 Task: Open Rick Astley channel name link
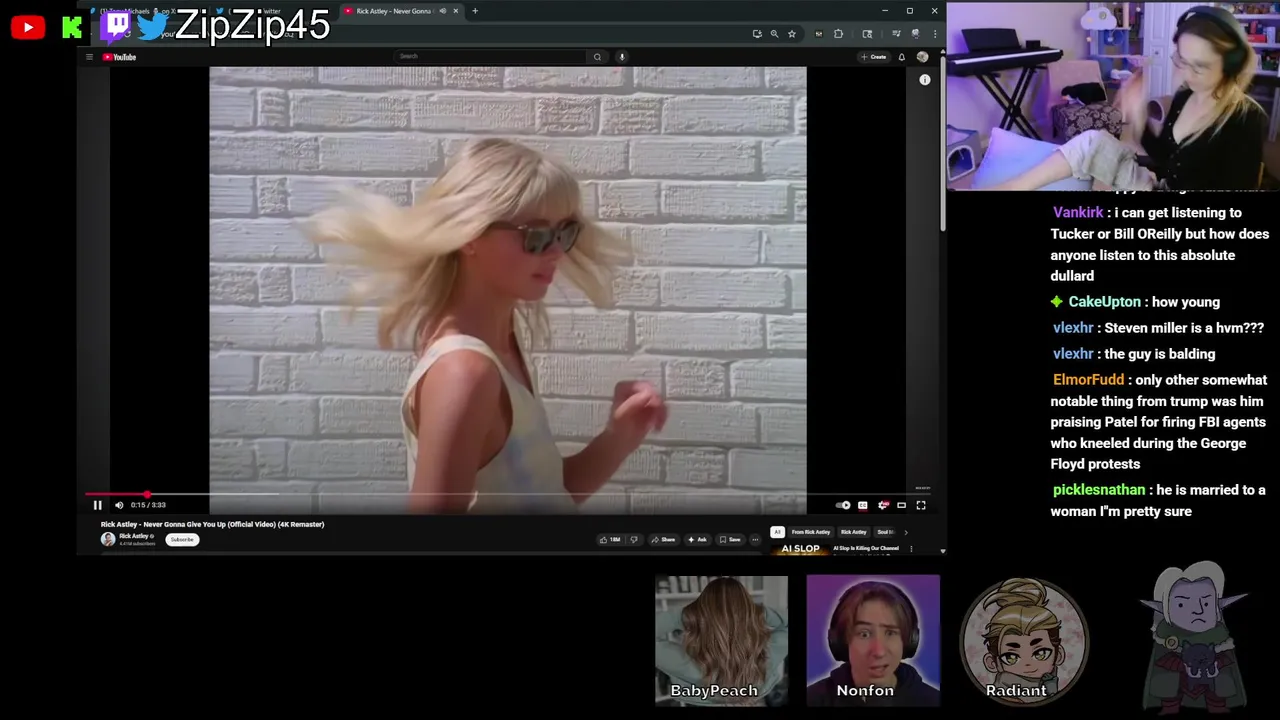135,536
